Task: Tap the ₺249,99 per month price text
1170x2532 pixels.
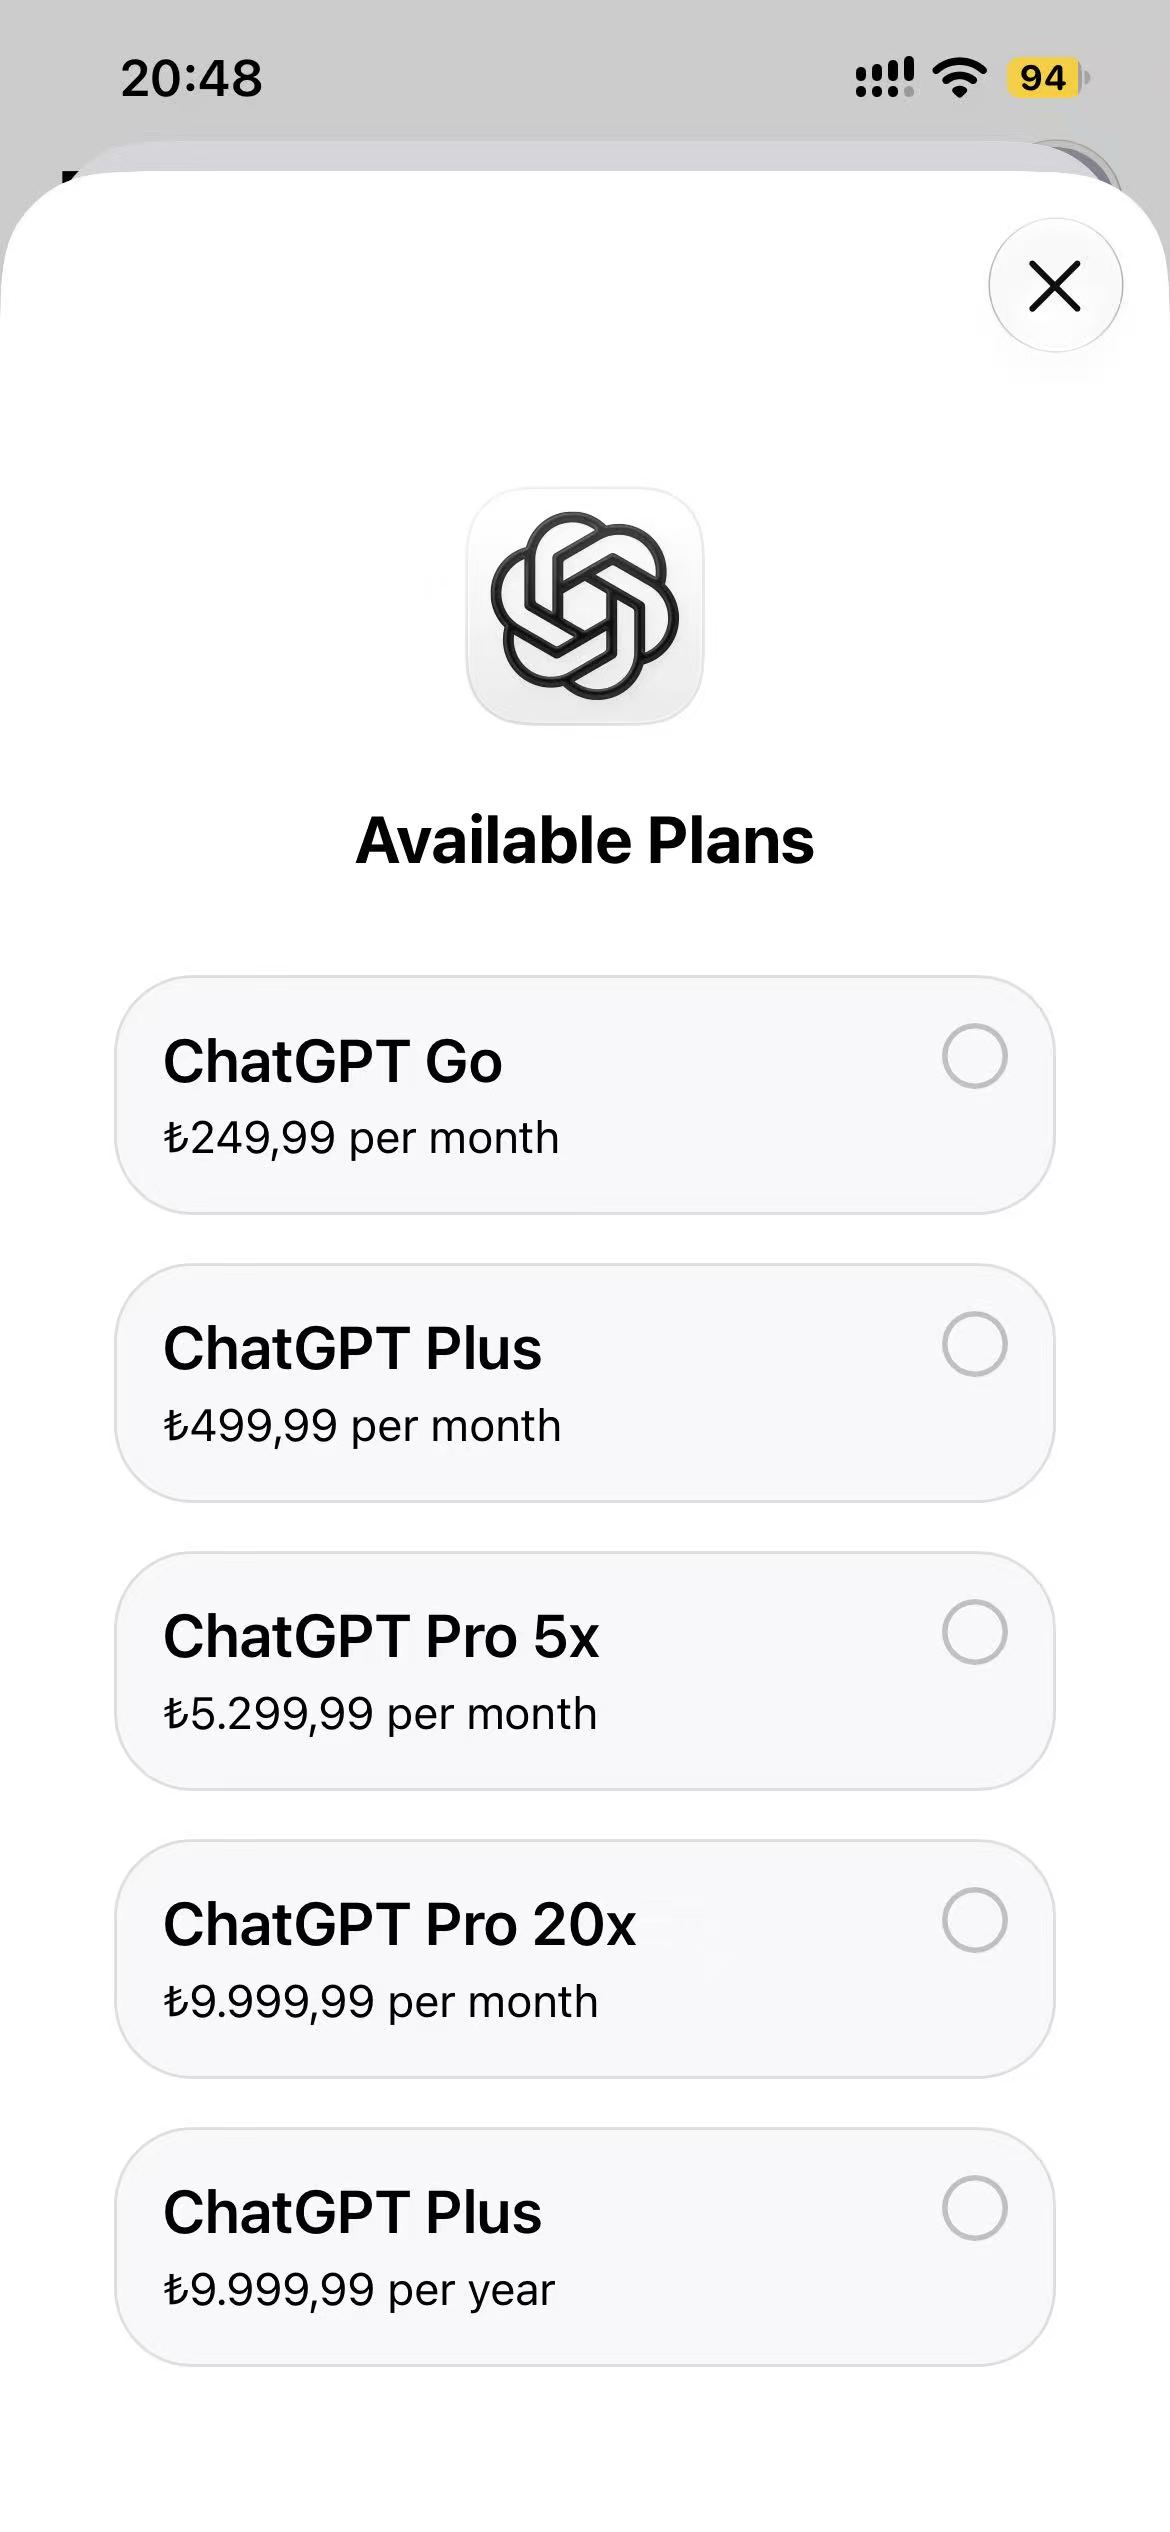Action: (x=361, y=1138)
